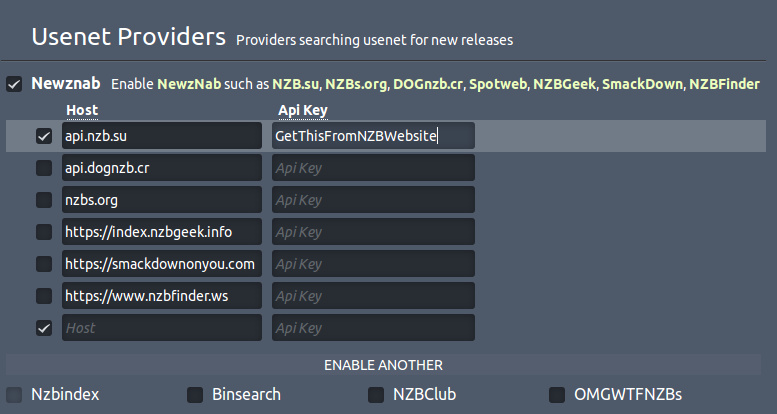
Task: Uncheck the api.nzb.su provider checkbox
Action: tap(44, 136)
